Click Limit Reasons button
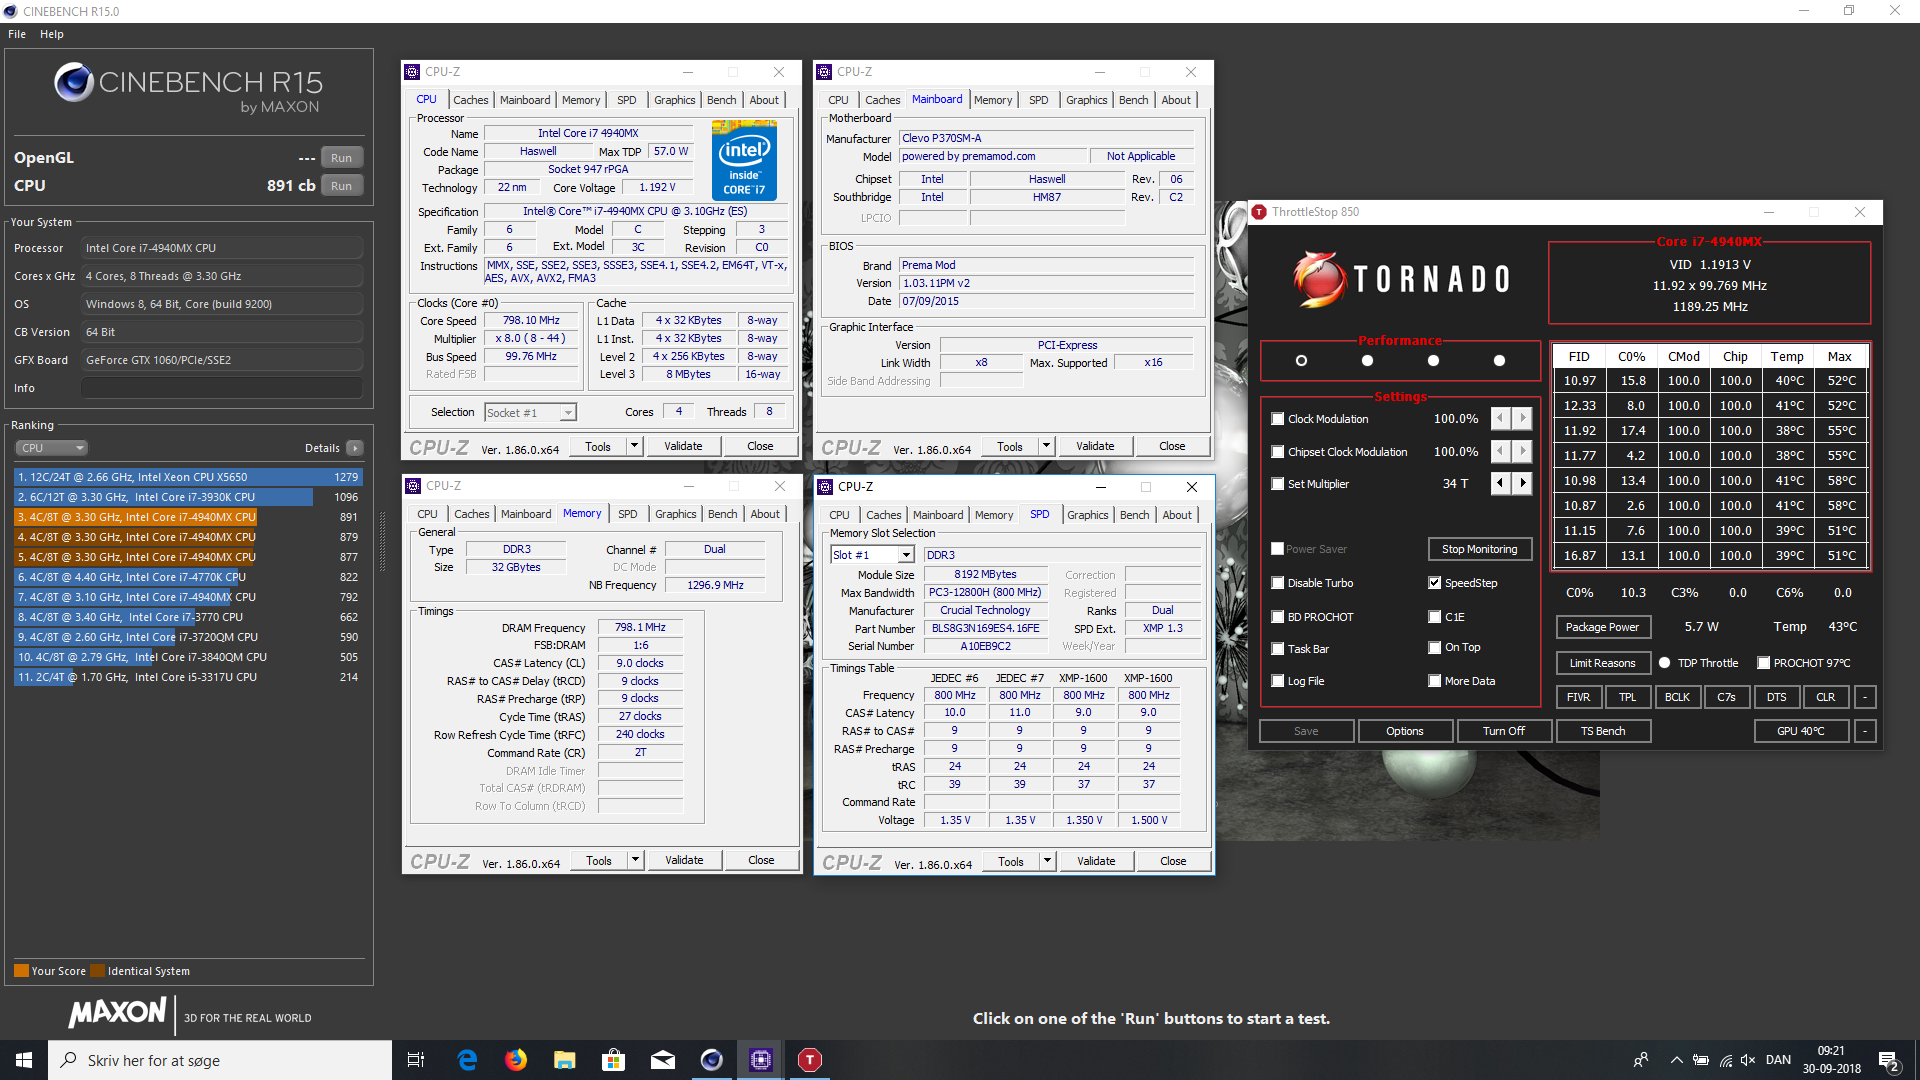This screenshot has width=1920, height=1080. 1603,663
